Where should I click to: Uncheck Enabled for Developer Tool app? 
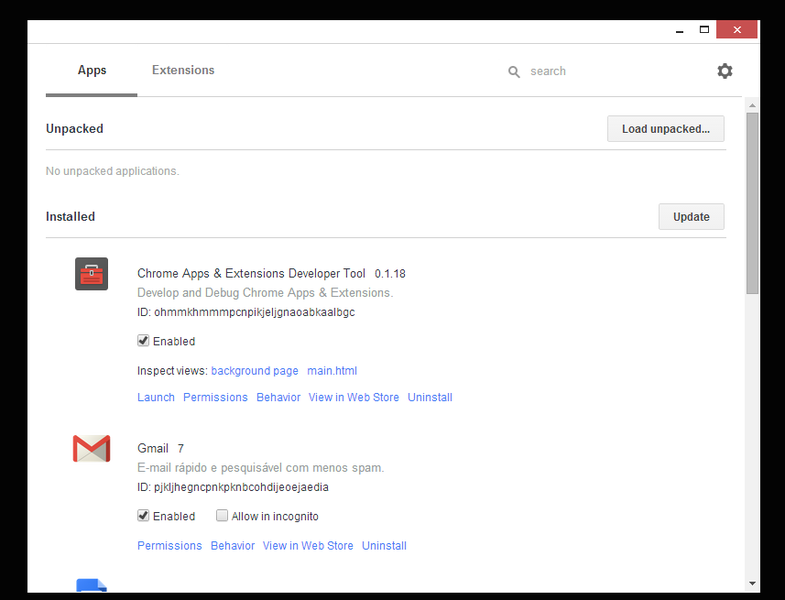tap(143, 341)
